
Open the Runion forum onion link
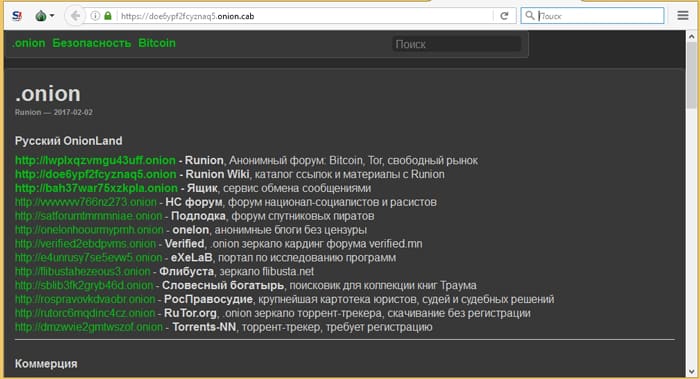[95, 160]
